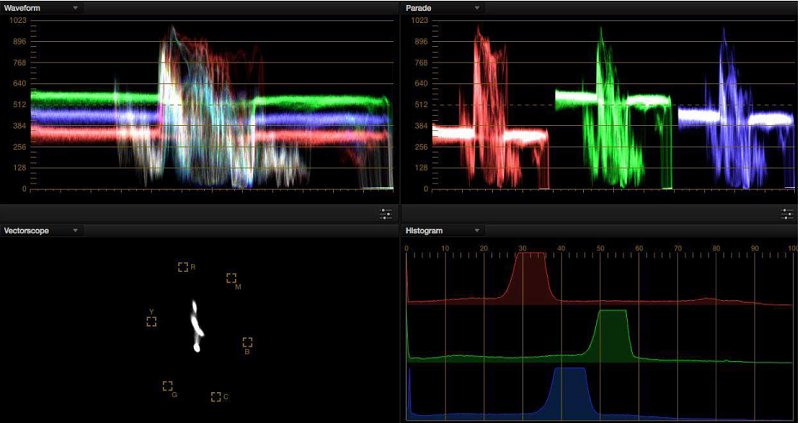Click the red (R) target box in Vectorscope
This screenshot has width=800, height=423.
click(x=182, y=267)
